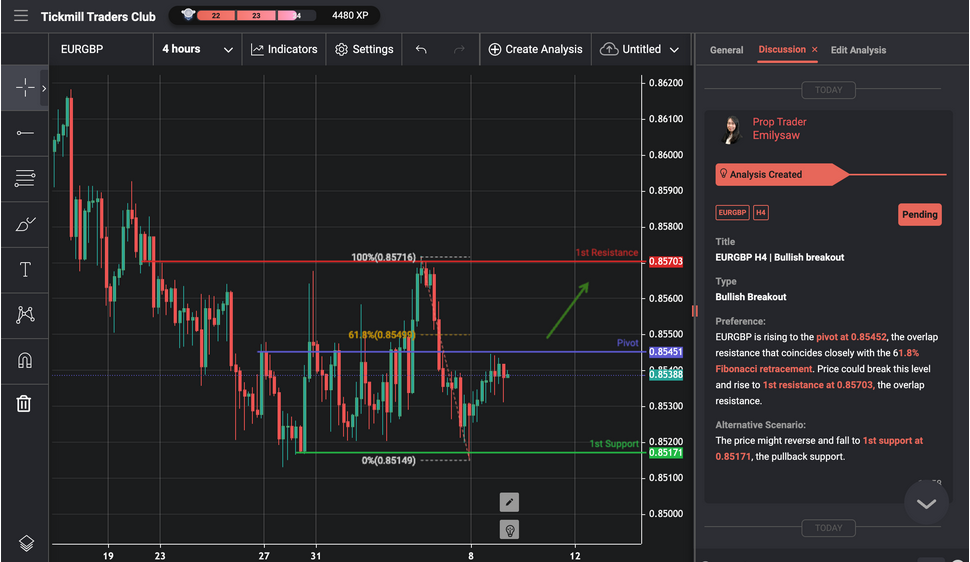The image size is (970, 562).
Task: Toggle the magnet snap mode
Action: [25, 360]
